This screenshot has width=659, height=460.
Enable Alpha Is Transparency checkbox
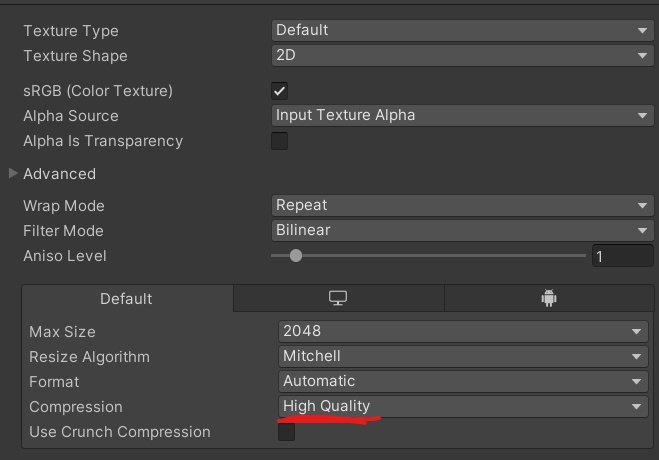pos(280,141)
